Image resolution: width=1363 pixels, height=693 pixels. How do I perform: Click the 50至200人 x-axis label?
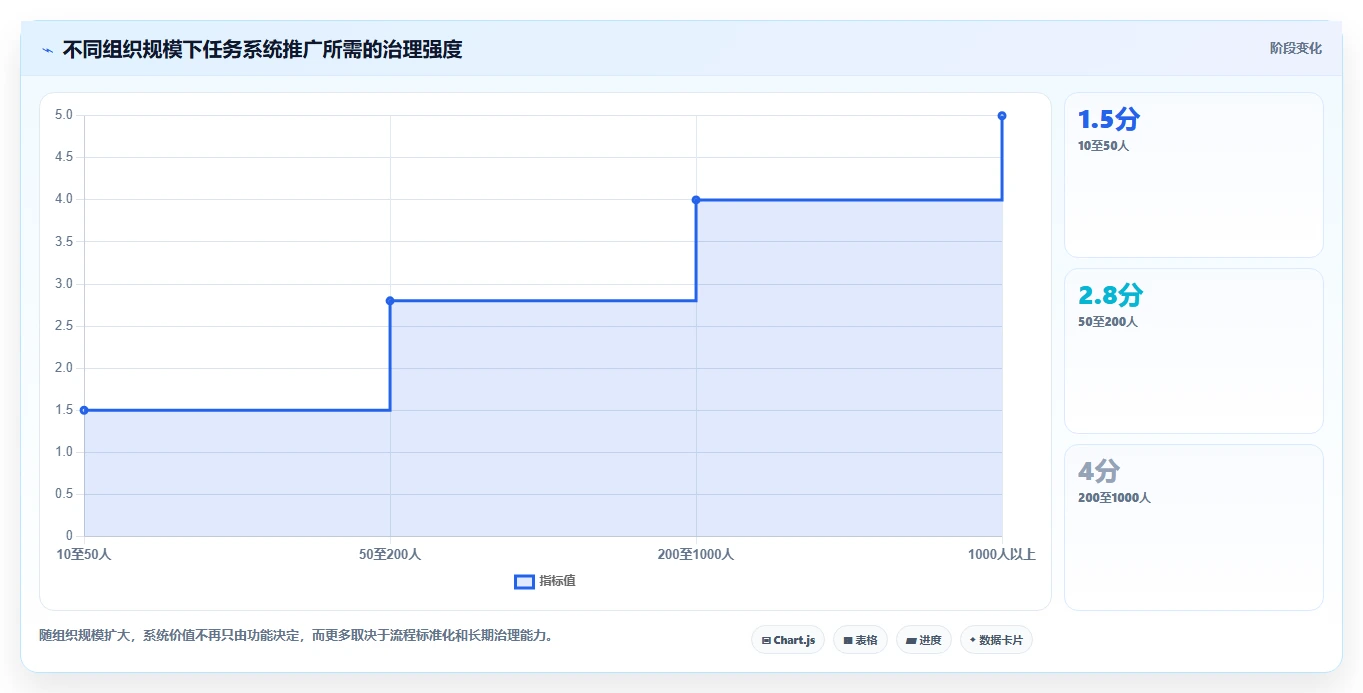pyautogui.click(x=390, y=554)
